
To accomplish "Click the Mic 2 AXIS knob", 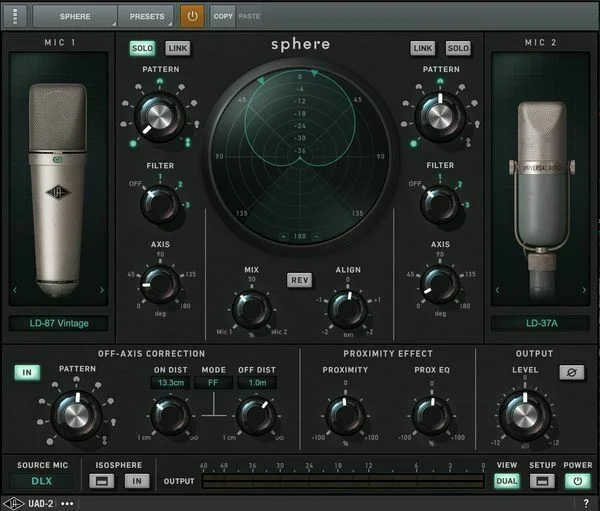I will [x=440, y=284].
